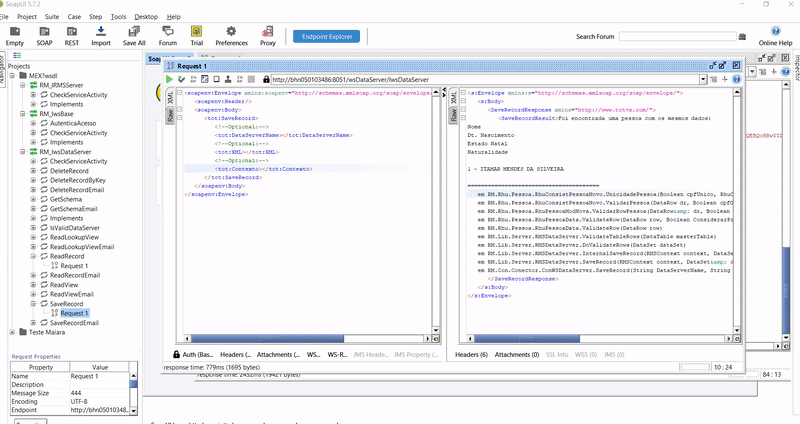Click the plus icon right of endpoint URL

coord(724,79)
